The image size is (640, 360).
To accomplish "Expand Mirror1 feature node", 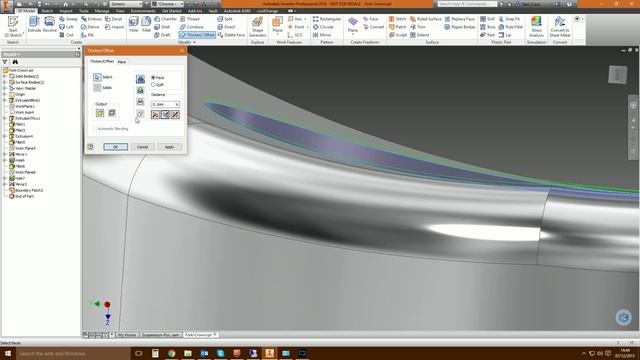I will 5,154.
